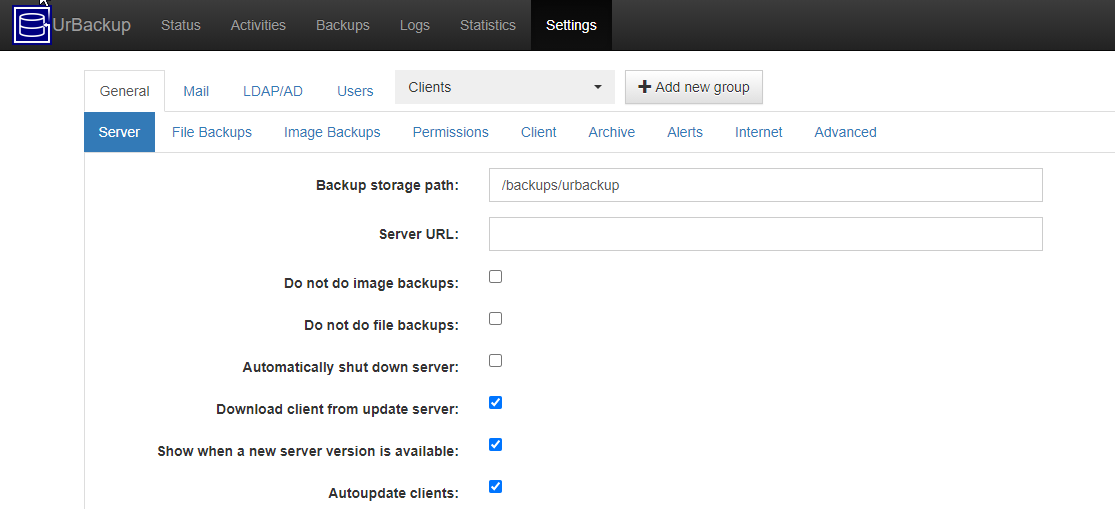
Task: Open the Activities page
Action: click(x=258, y=26)
